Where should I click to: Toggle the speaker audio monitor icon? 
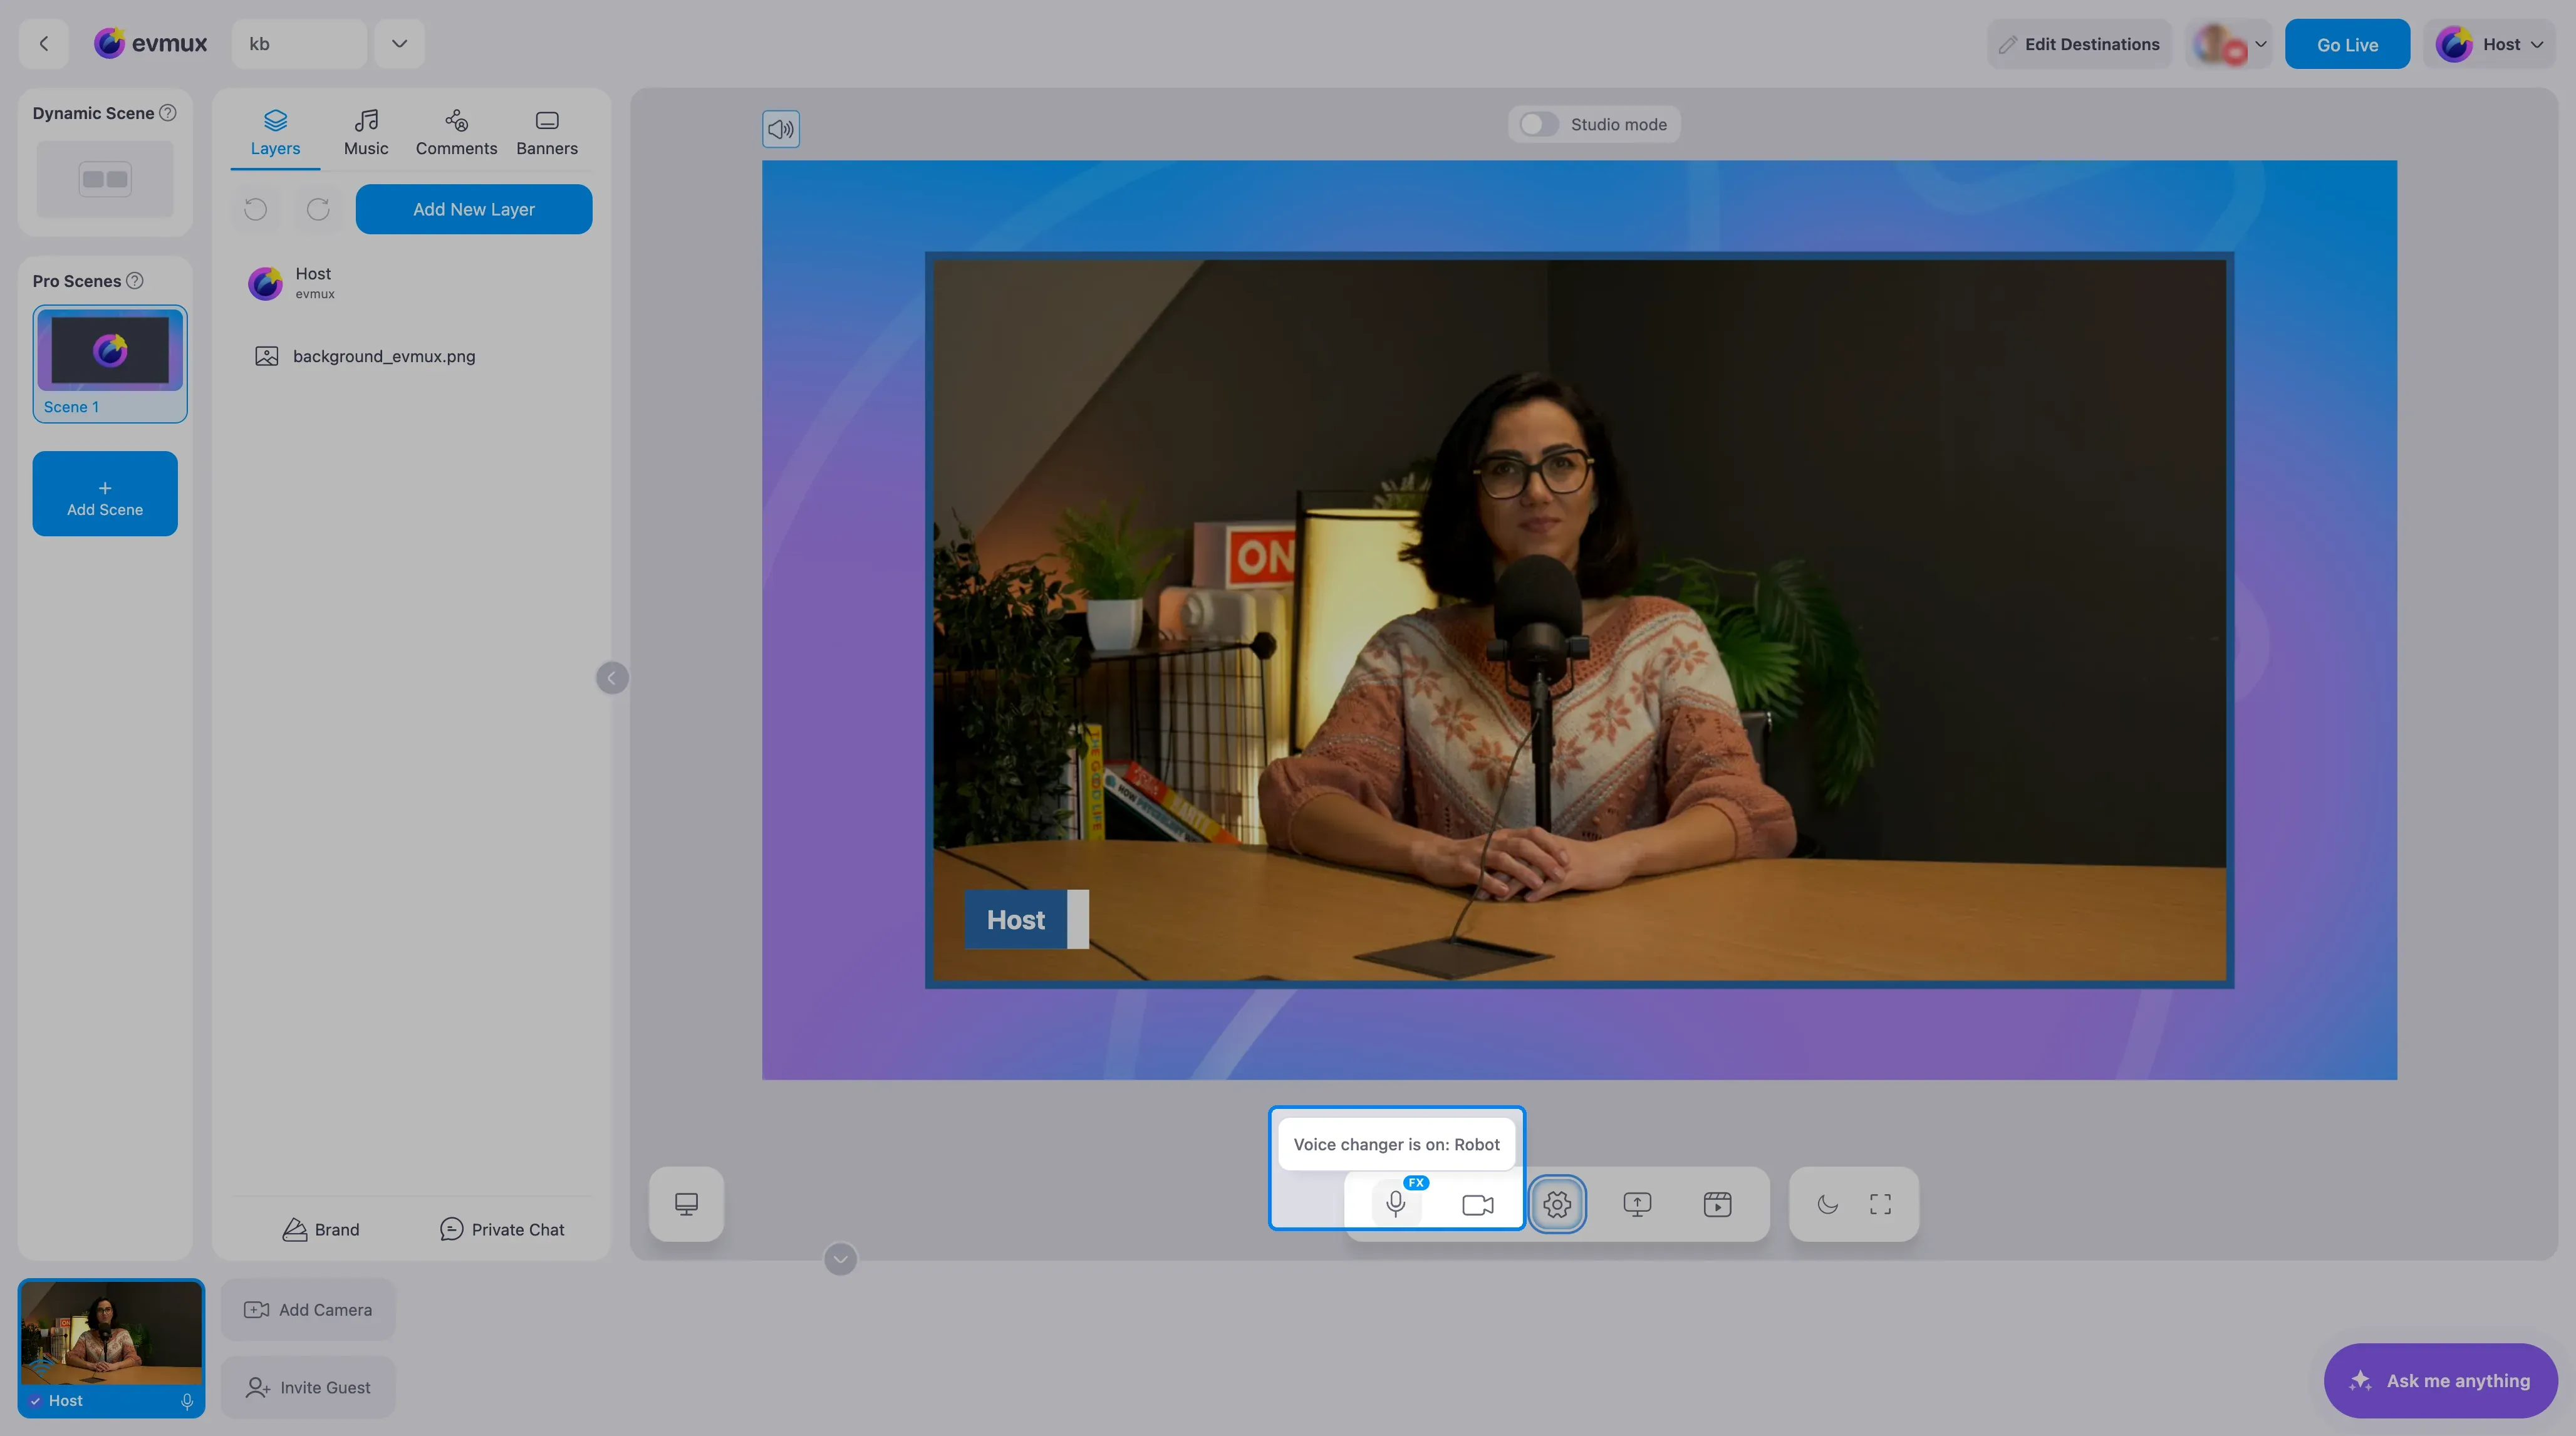pos(781,129)
